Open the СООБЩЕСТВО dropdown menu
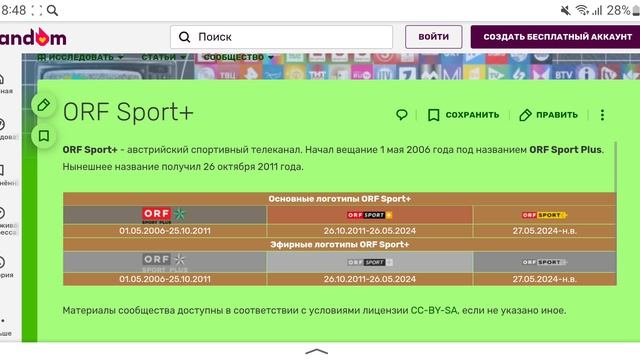This screenshot has height=360, width=640. click(x=238, y=58)
